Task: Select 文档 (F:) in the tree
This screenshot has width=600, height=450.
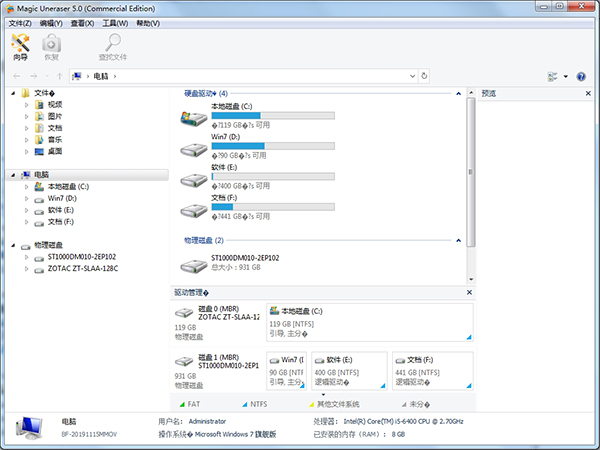Action: point(60,222)
